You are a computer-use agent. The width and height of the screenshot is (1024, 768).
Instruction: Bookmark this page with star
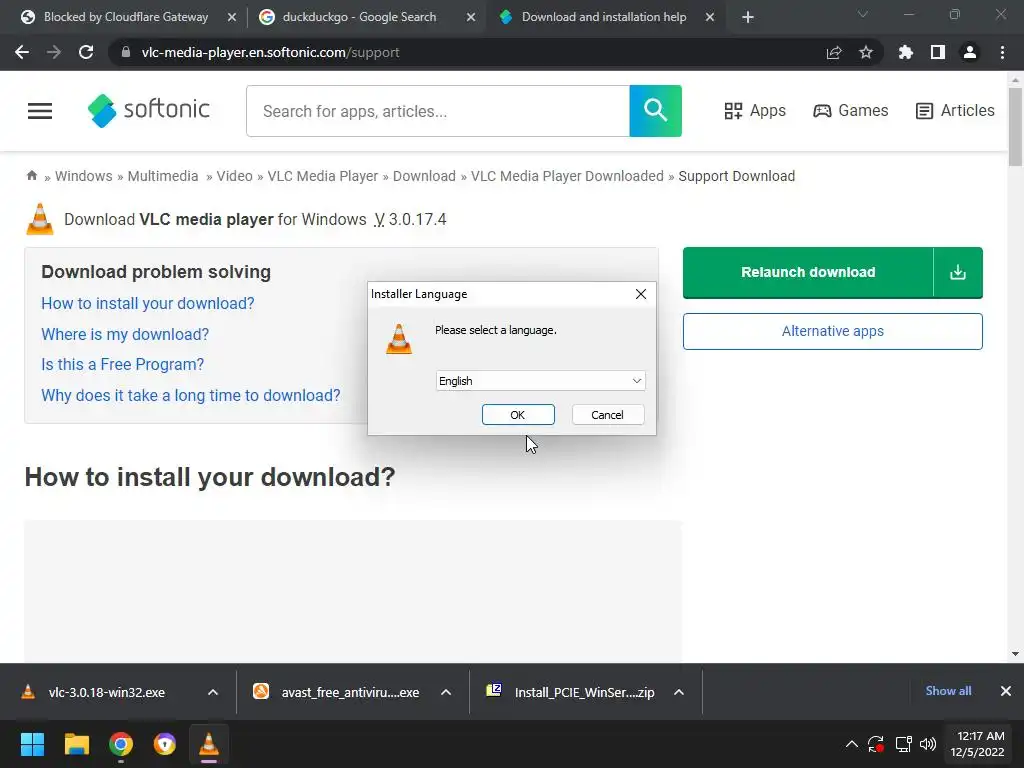[866, 52]
